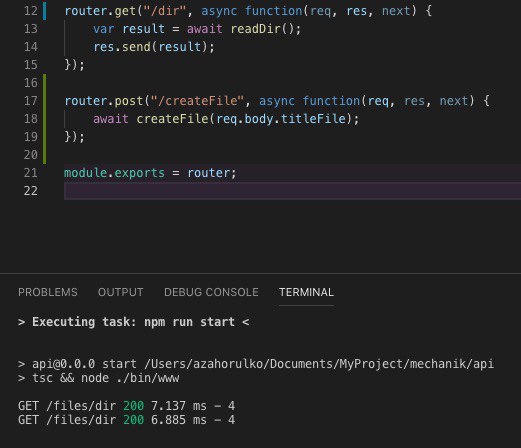Click line number 13 in gutter
The height and width of the screenshot is (448, 521).
click(x=31, y=29)
